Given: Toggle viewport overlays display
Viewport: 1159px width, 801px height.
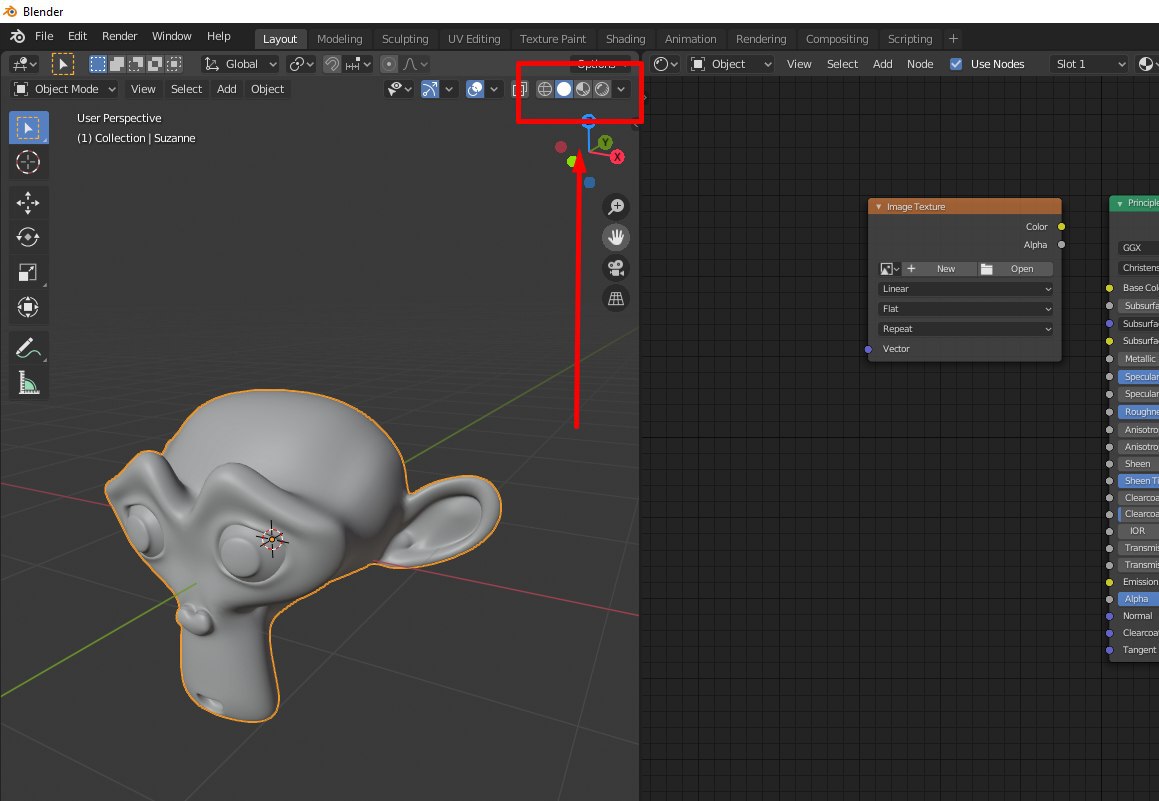Looking at the screenshot, I should [475, 89].
